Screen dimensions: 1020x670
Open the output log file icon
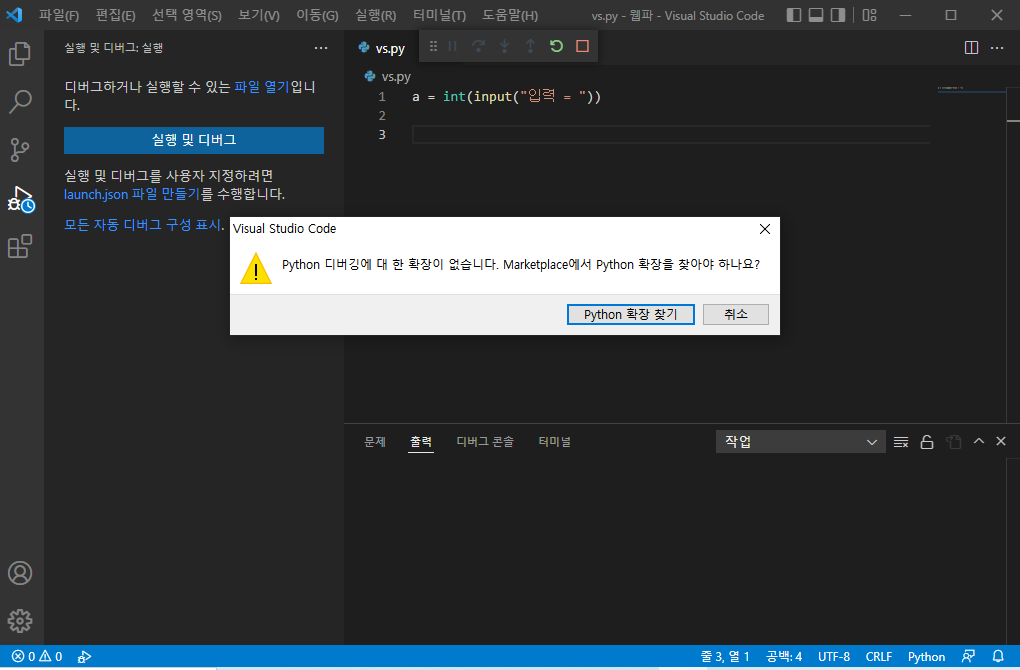tap(954, 442)
